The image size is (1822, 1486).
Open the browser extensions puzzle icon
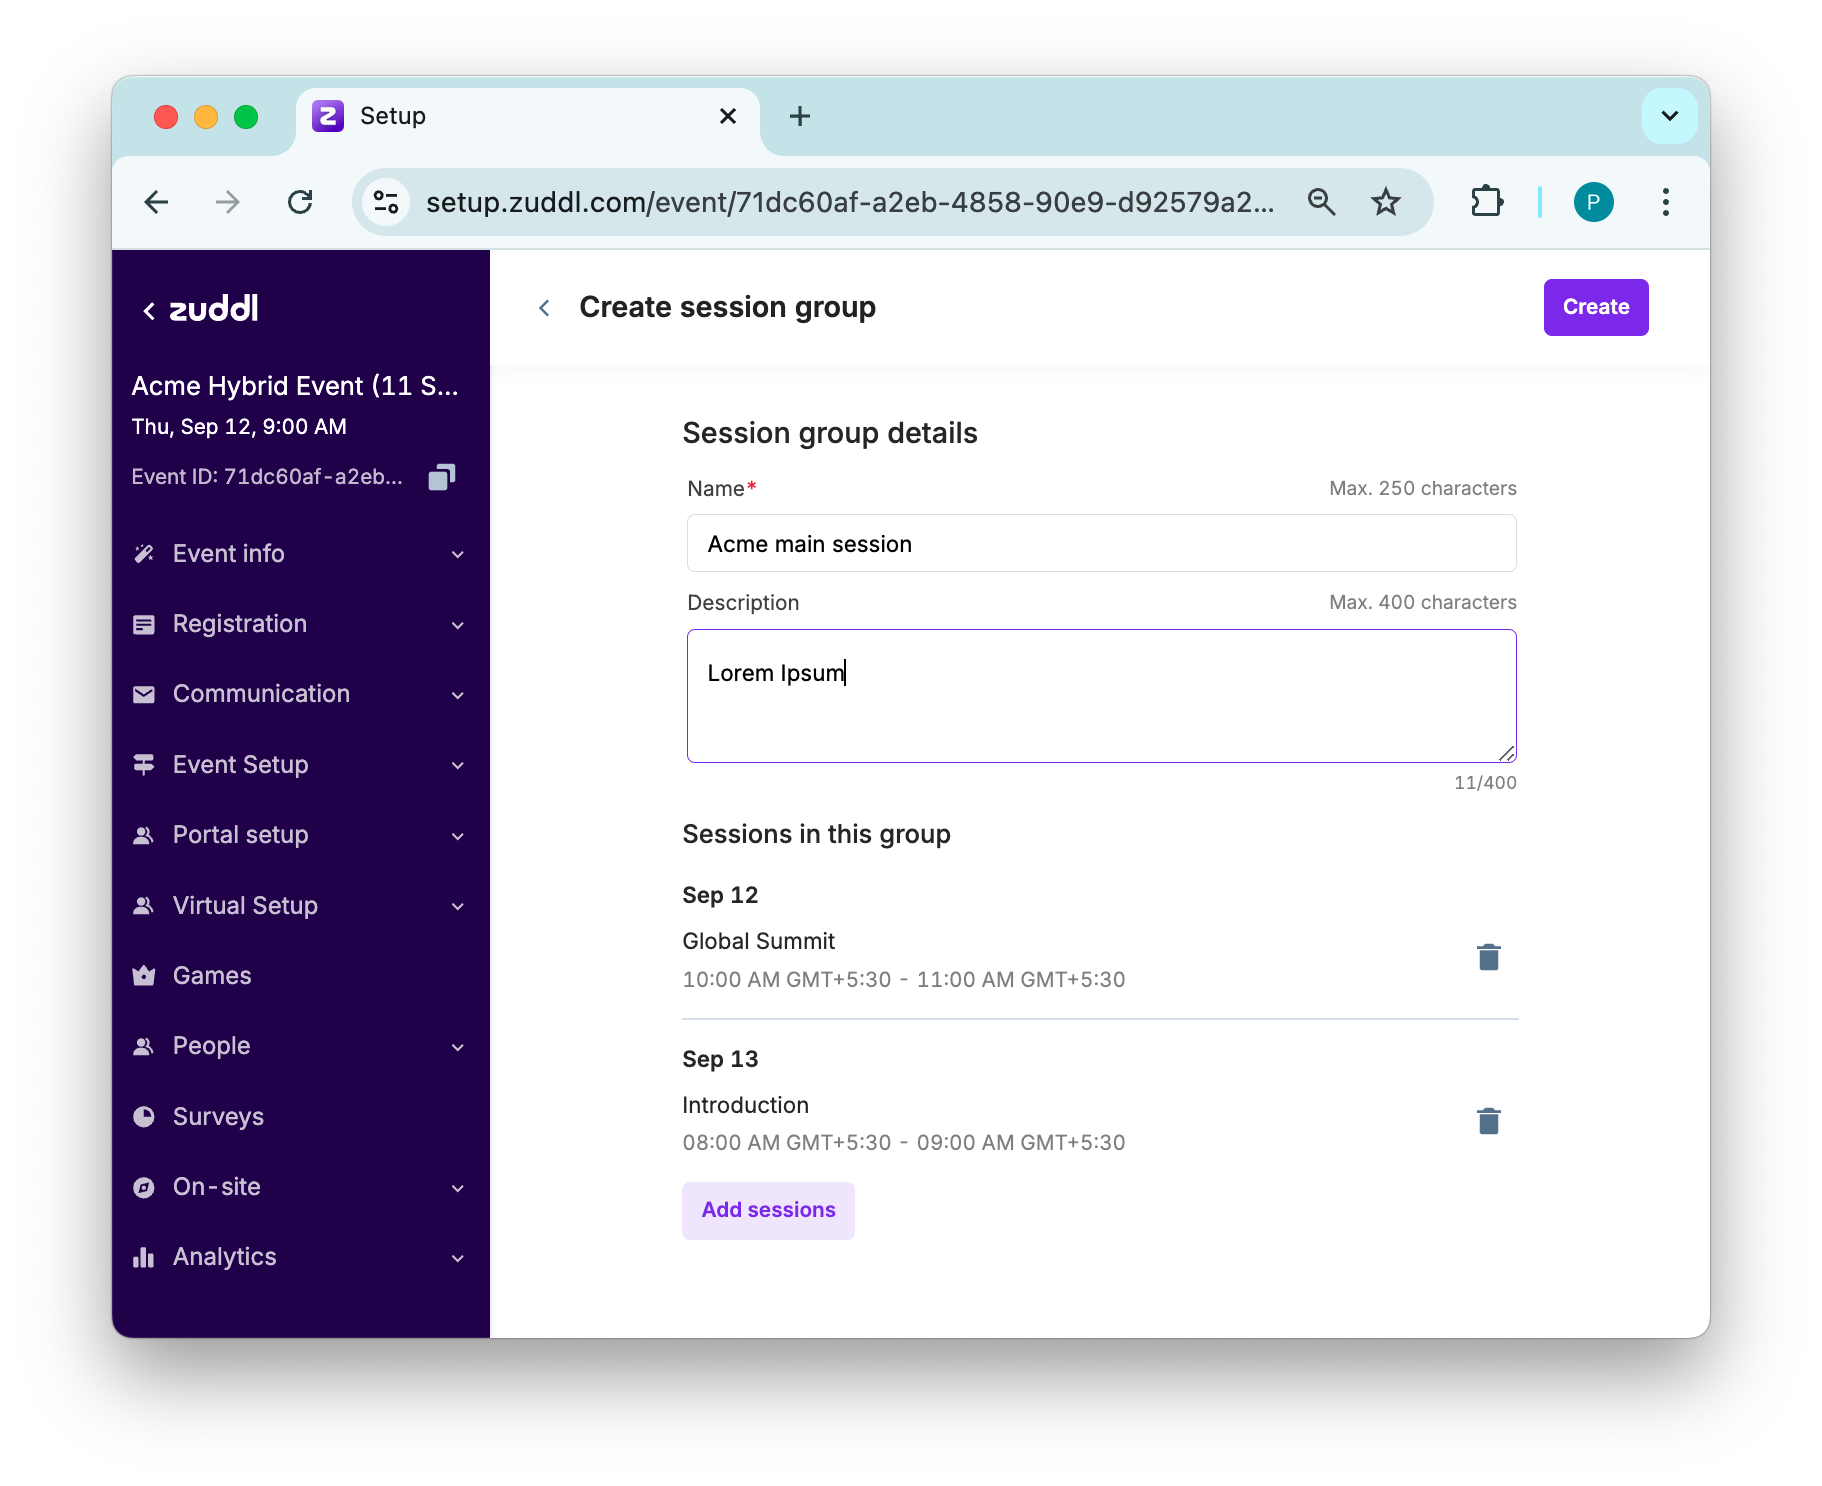[x=1487, y=202]
